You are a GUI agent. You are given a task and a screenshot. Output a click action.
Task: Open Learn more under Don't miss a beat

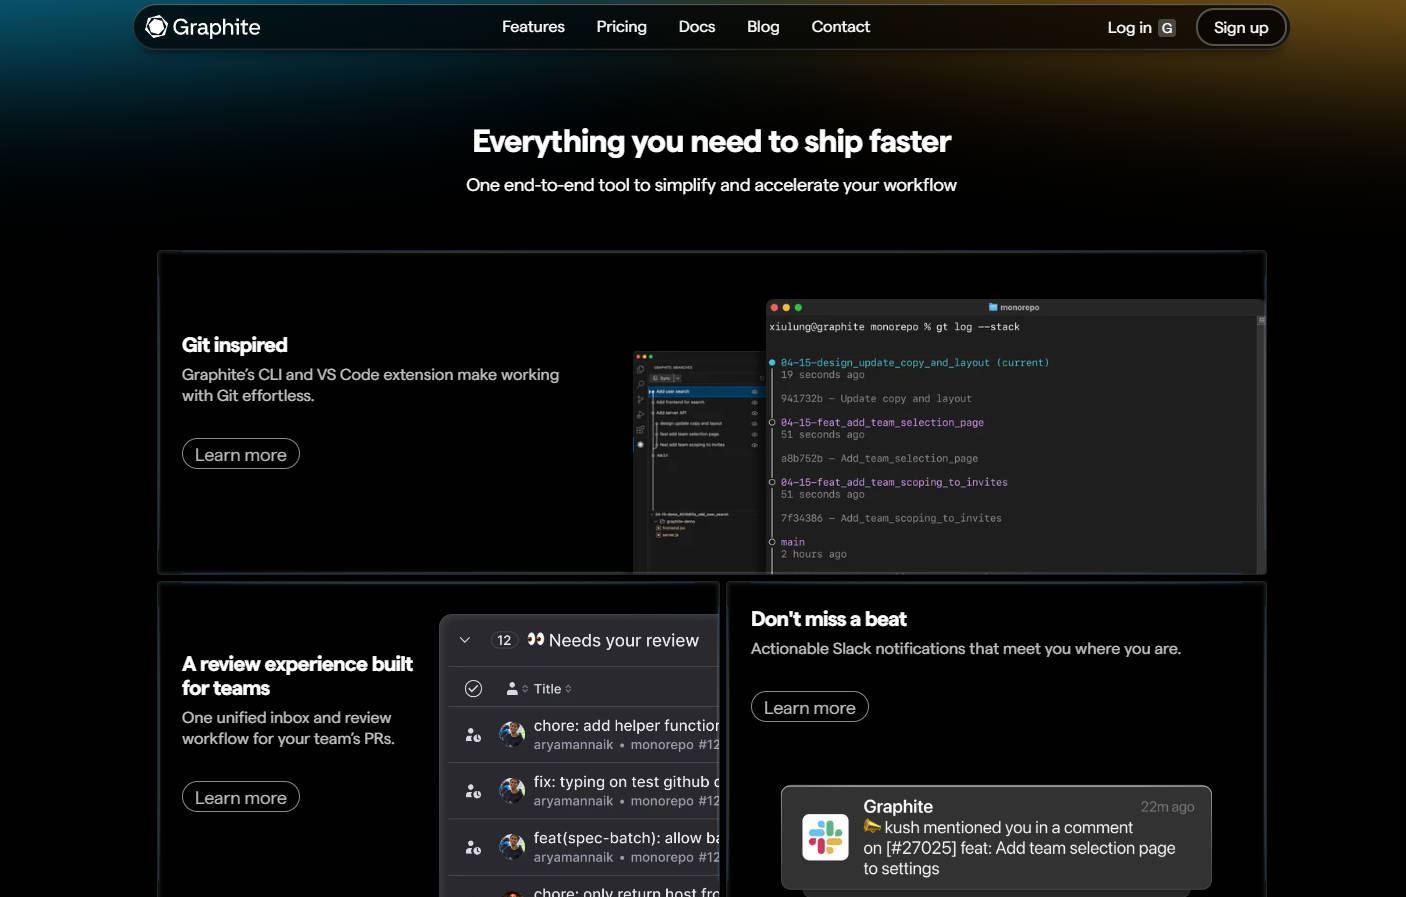[809, 707]
